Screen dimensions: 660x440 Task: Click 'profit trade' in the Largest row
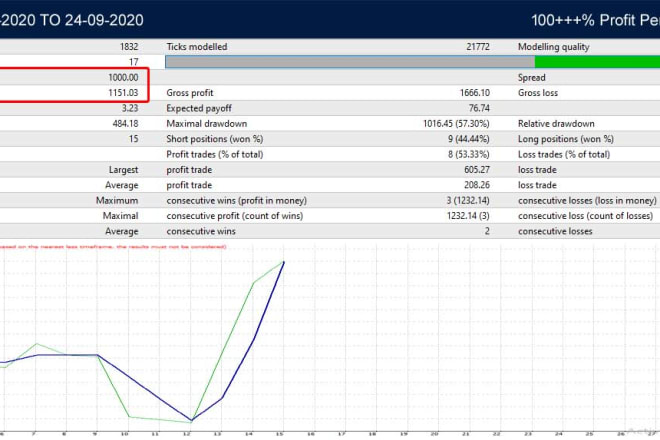tap(189, 170)
